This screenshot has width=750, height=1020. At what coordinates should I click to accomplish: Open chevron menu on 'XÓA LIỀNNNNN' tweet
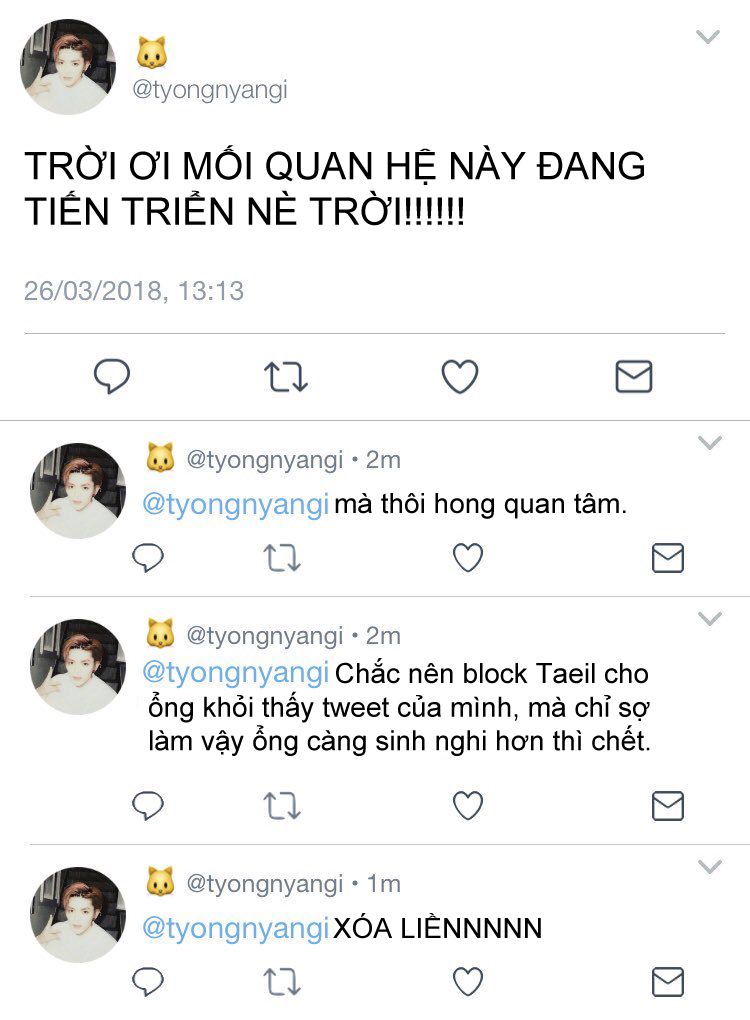click(x=709, y=866)
